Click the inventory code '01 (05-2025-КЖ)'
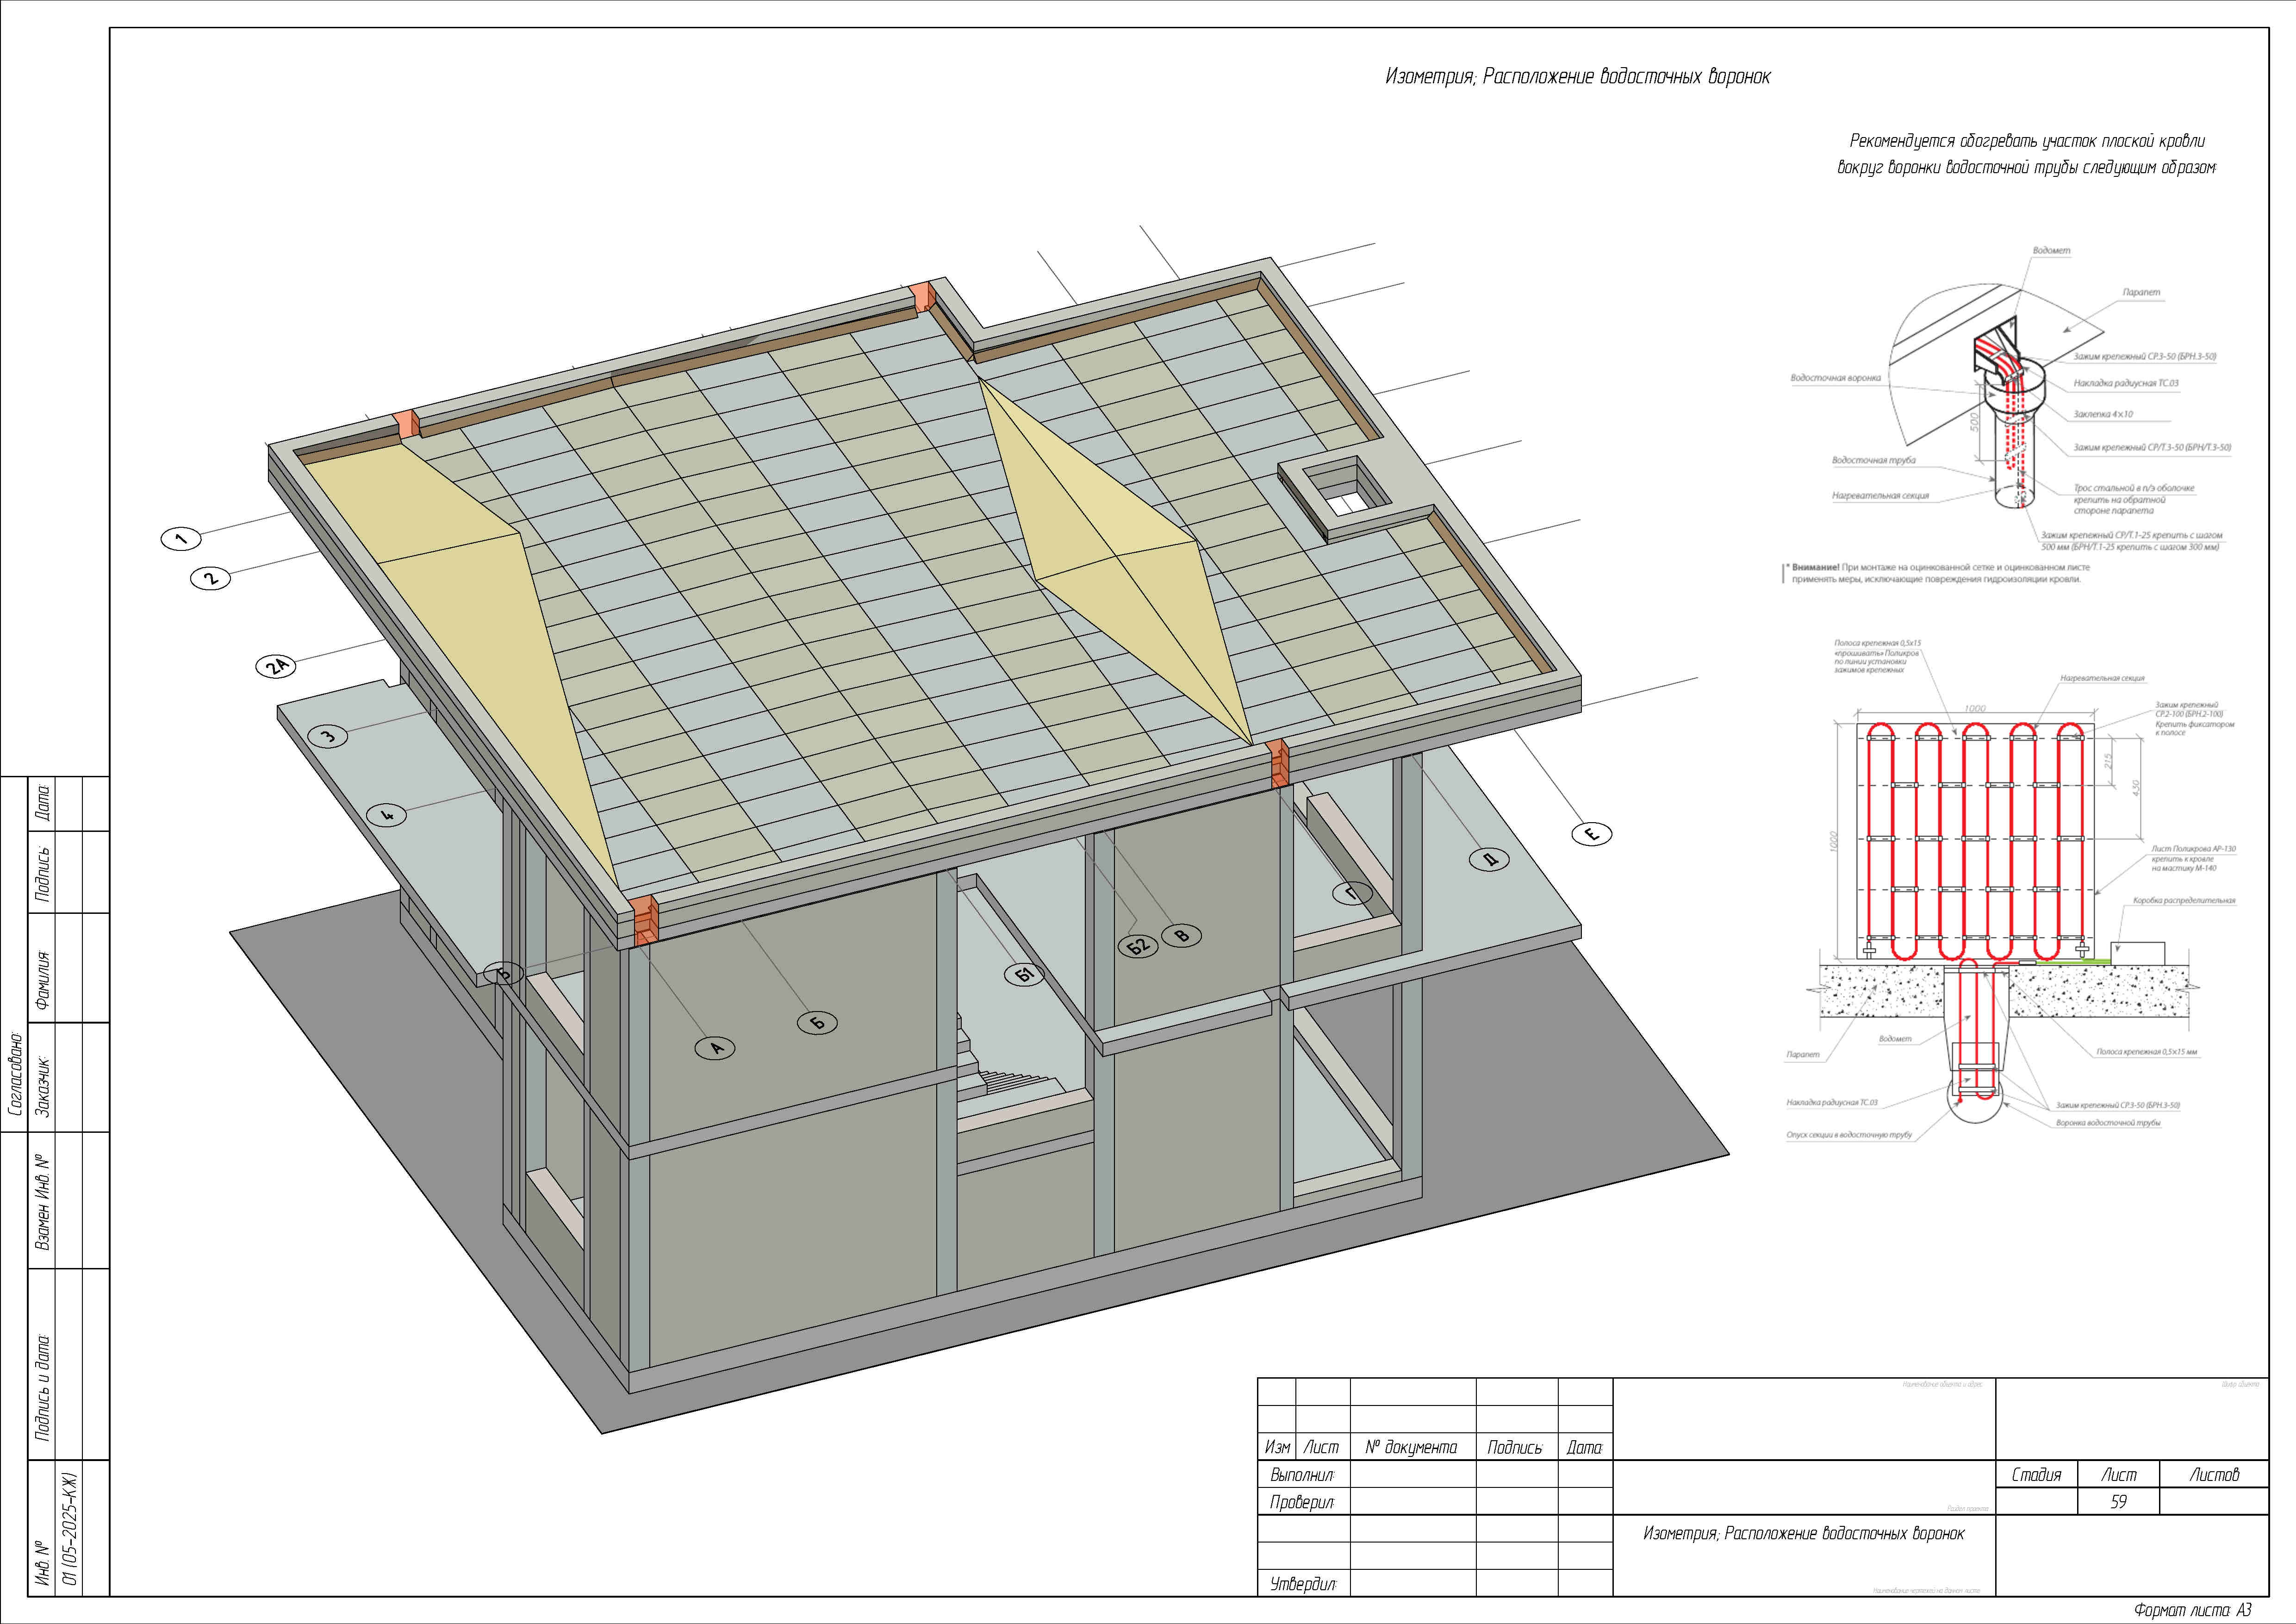 coord(70,1528)
